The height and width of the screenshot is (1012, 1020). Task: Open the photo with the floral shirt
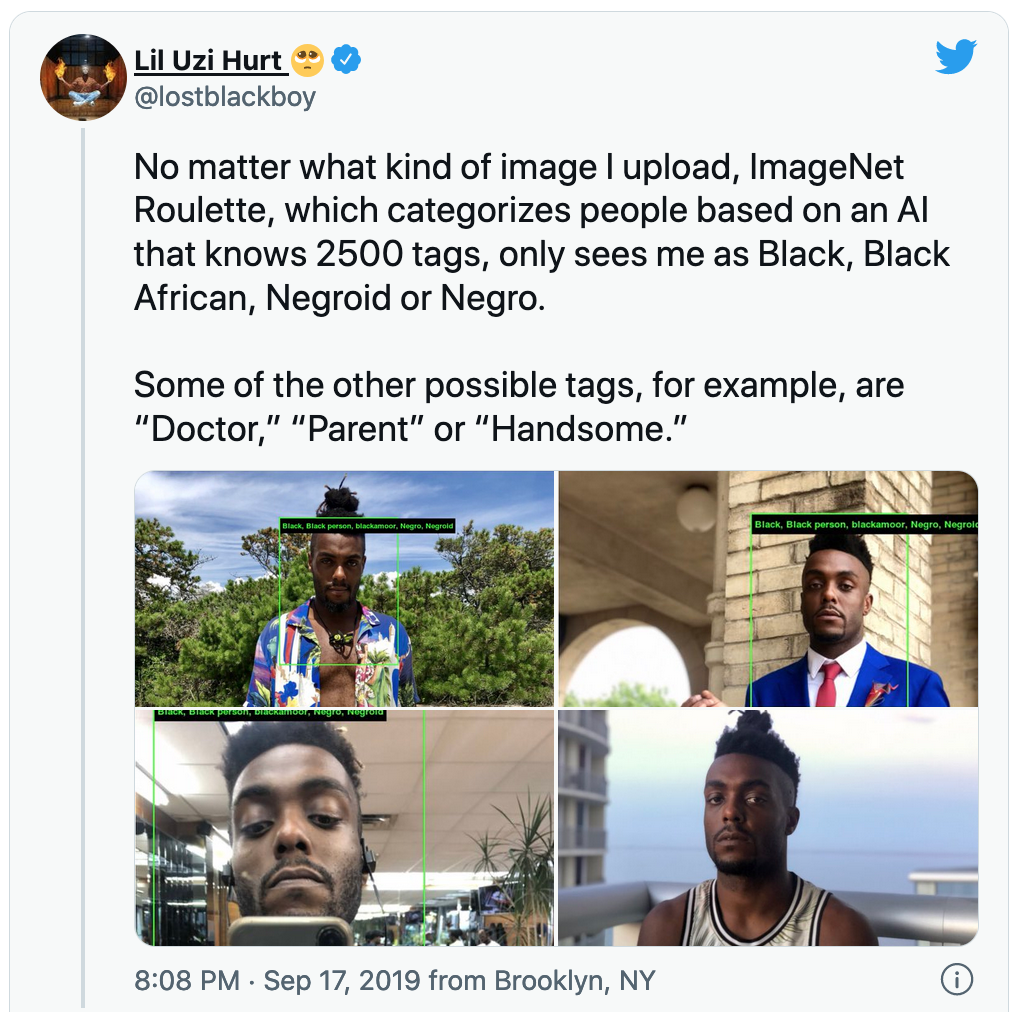pyautogui.click(x=344, y=589)
